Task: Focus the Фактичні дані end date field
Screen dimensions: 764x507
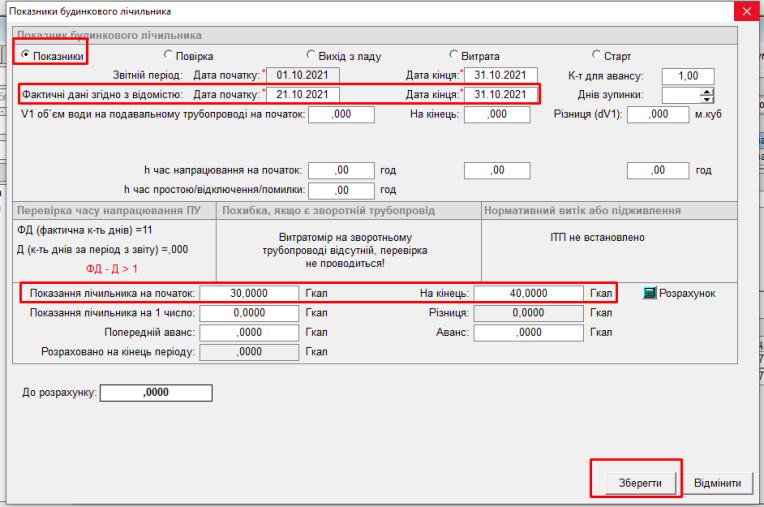Action: click(x=501, y=95)
